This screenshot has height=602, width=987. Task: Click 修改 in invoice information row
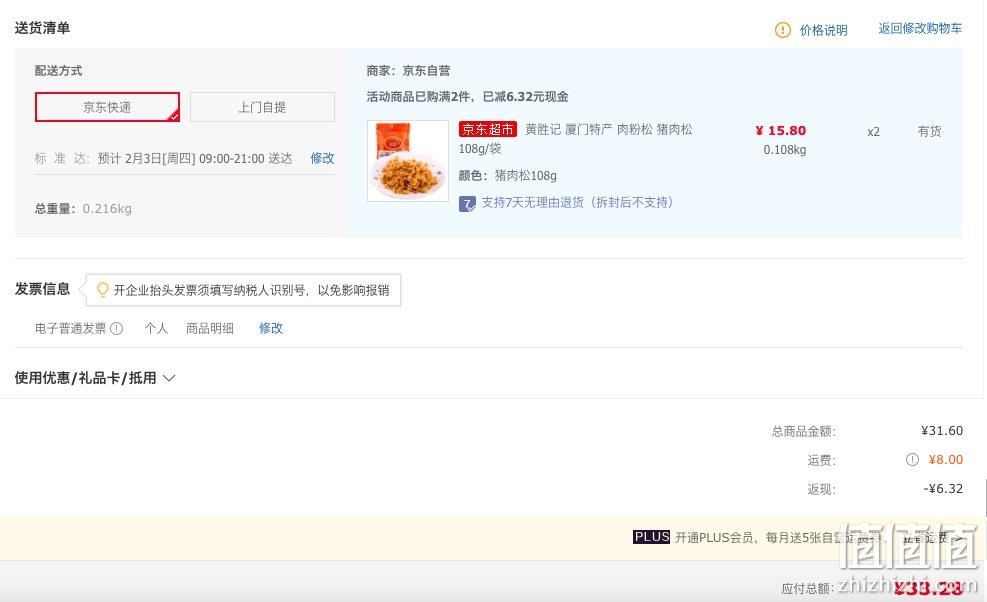[271, 328]
